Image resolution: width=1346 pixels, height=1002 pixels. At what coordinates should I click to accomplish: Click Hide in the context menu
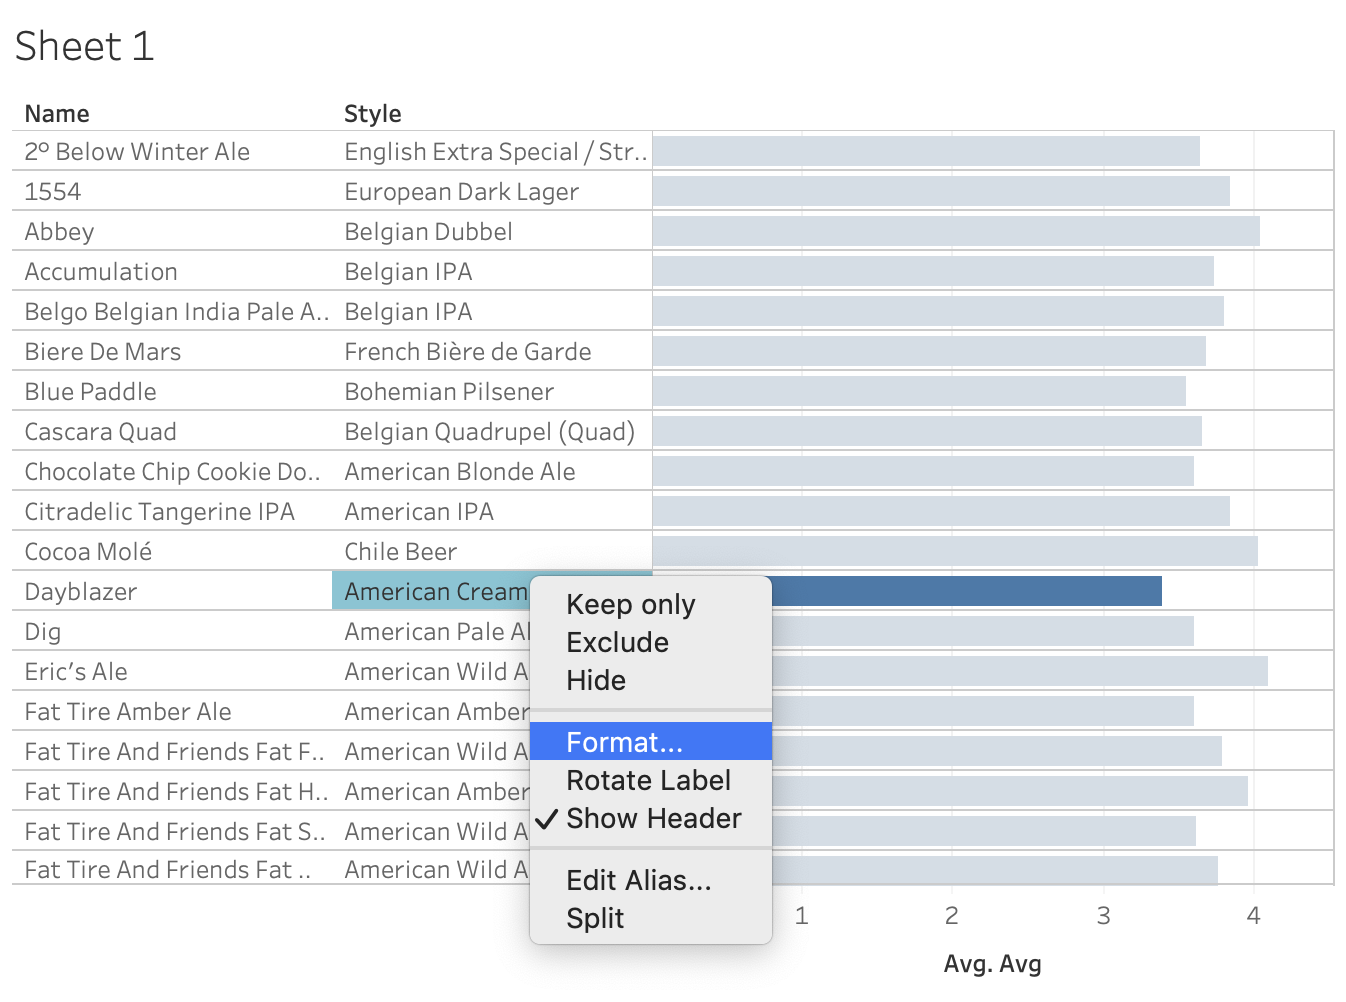650,680
